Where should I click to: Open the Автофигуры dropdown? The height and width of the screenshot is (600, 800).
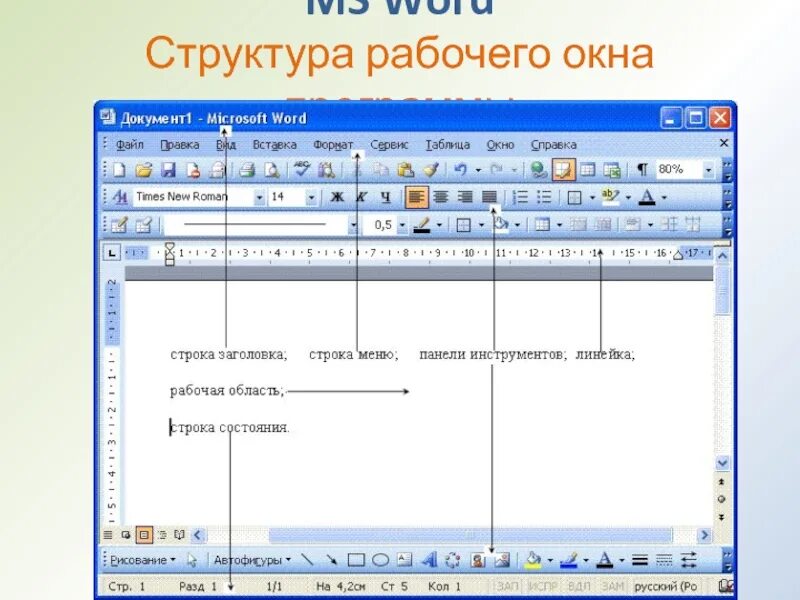252,560
